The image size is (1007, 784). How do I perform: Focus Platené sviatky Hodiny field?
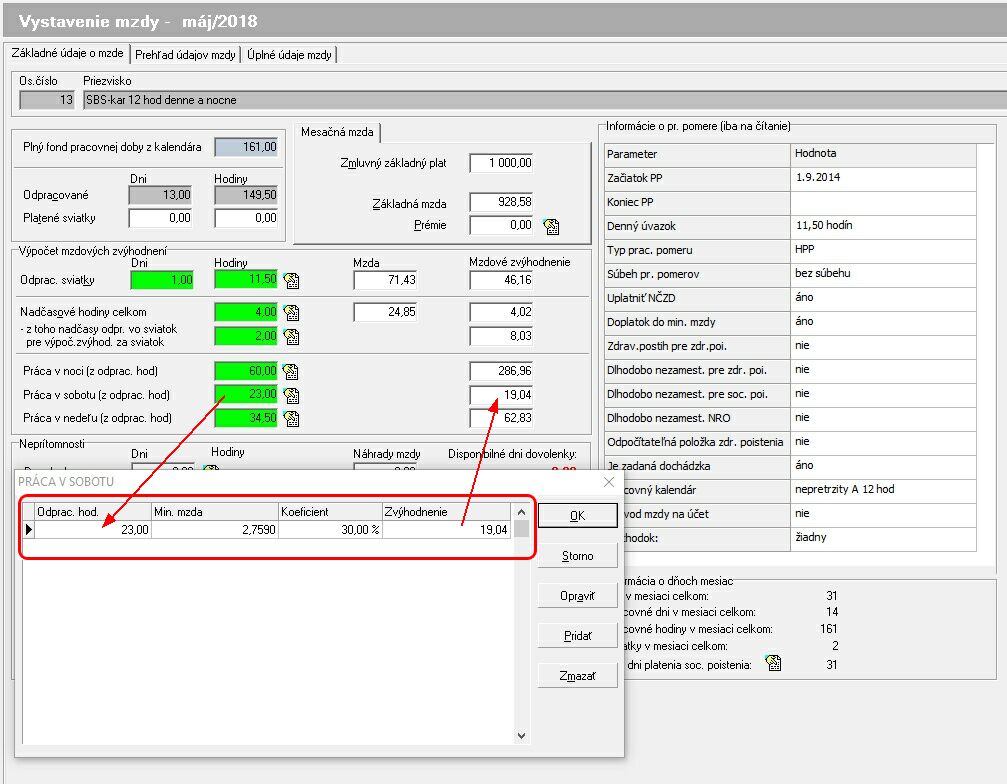click(246, 218)
